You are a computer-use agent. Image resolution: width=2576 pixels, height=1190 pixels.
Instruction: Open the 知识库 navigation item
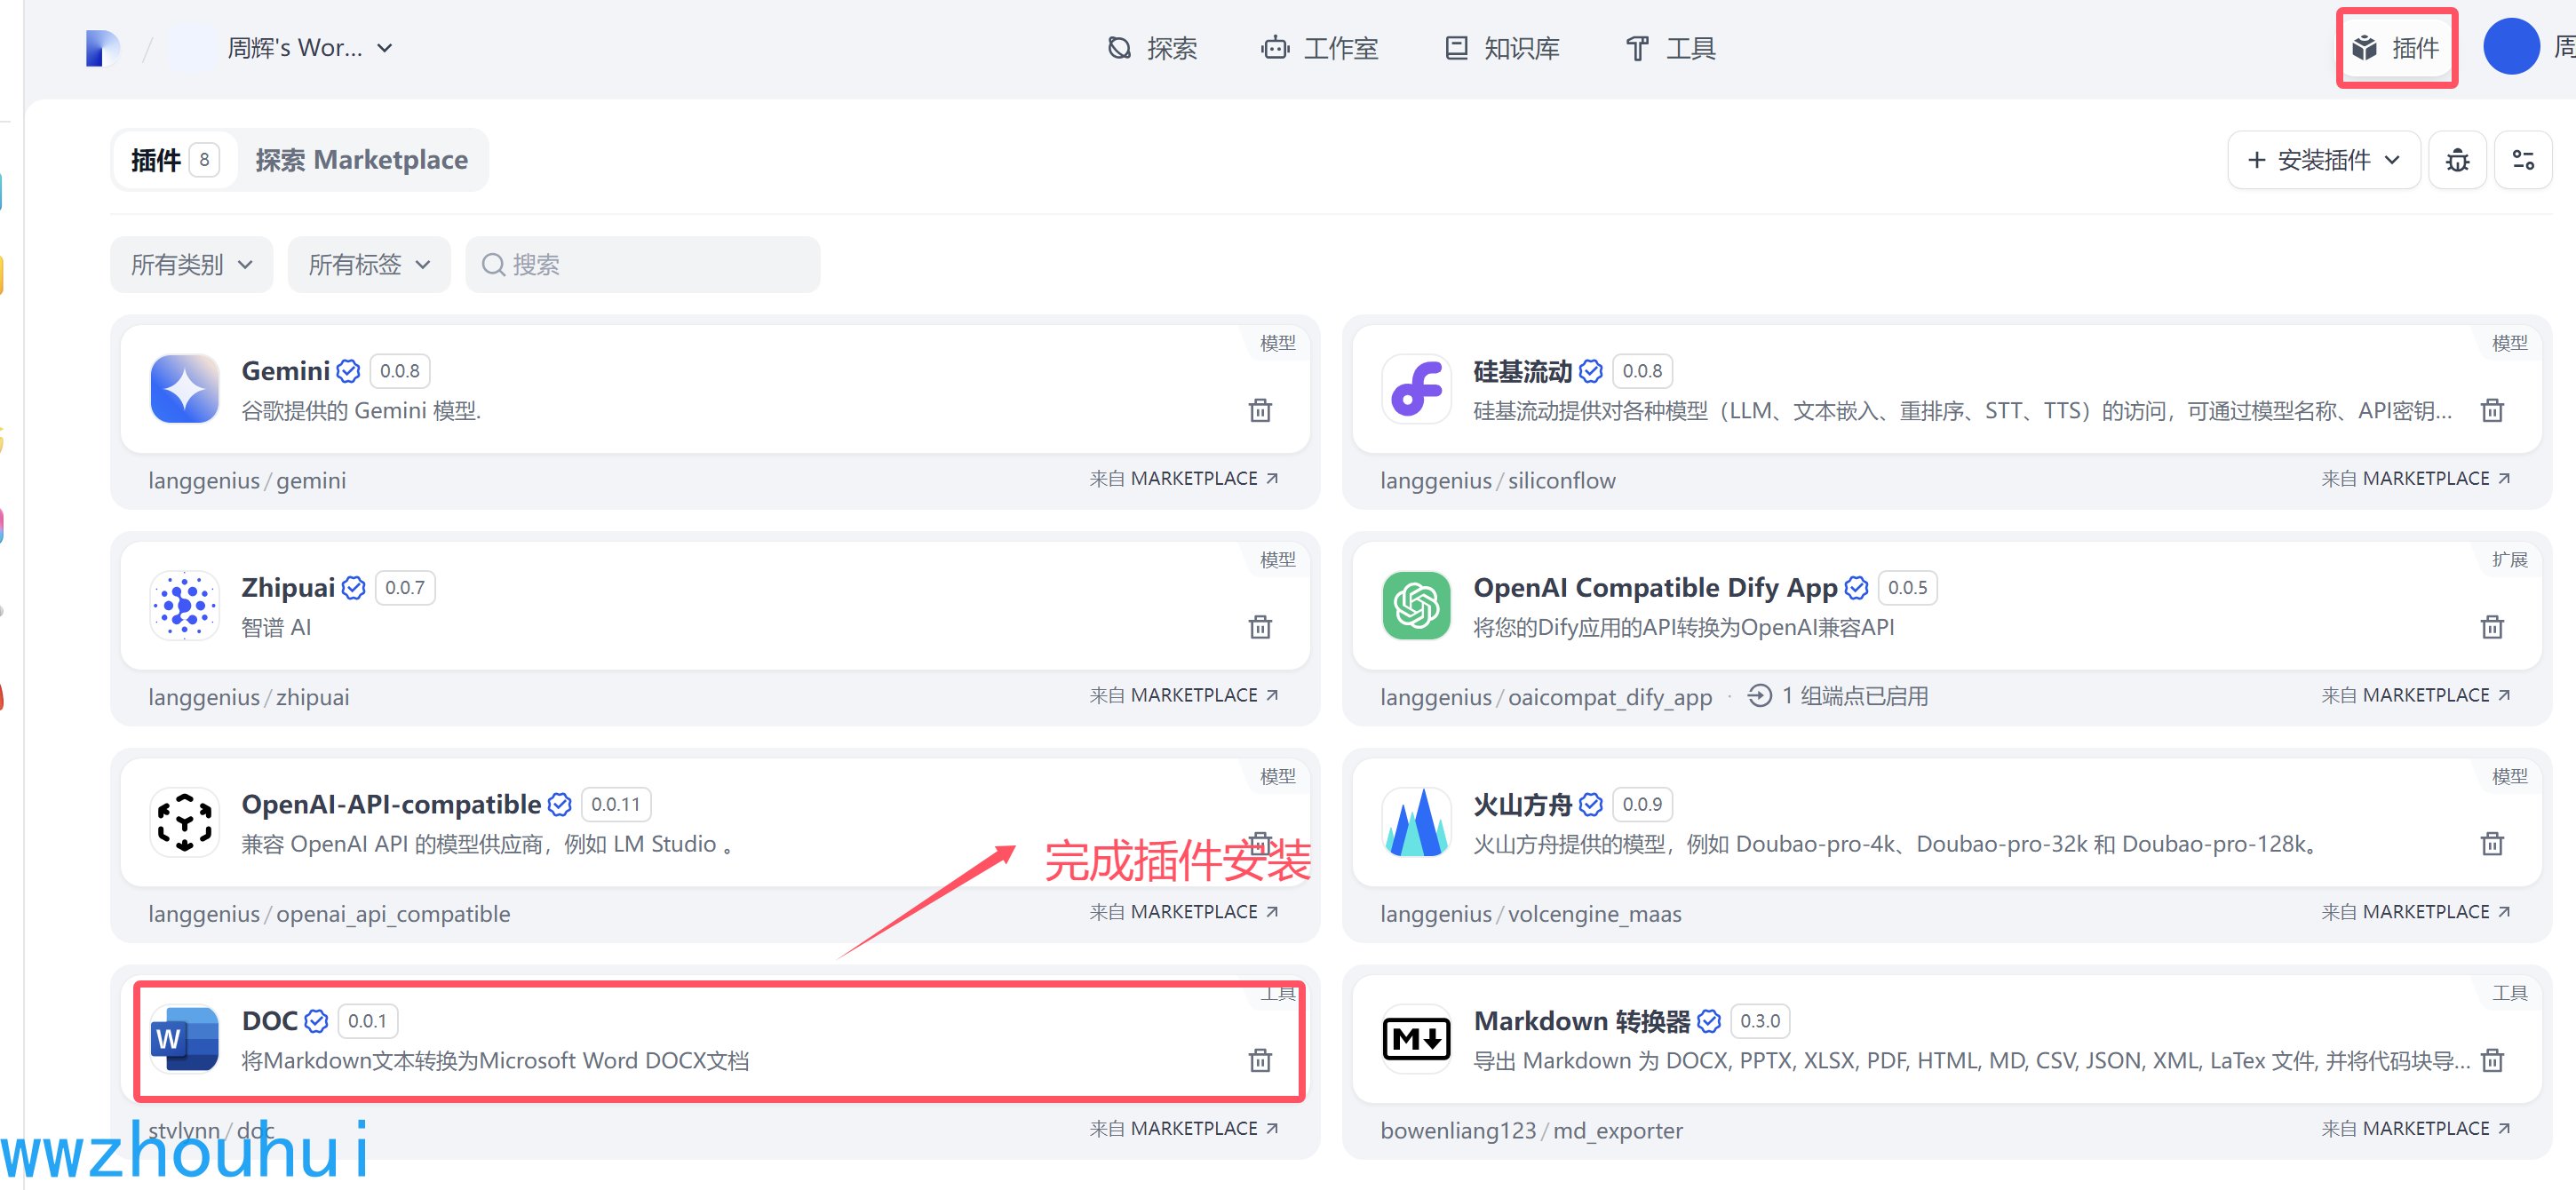click(x=1502, y=48)
